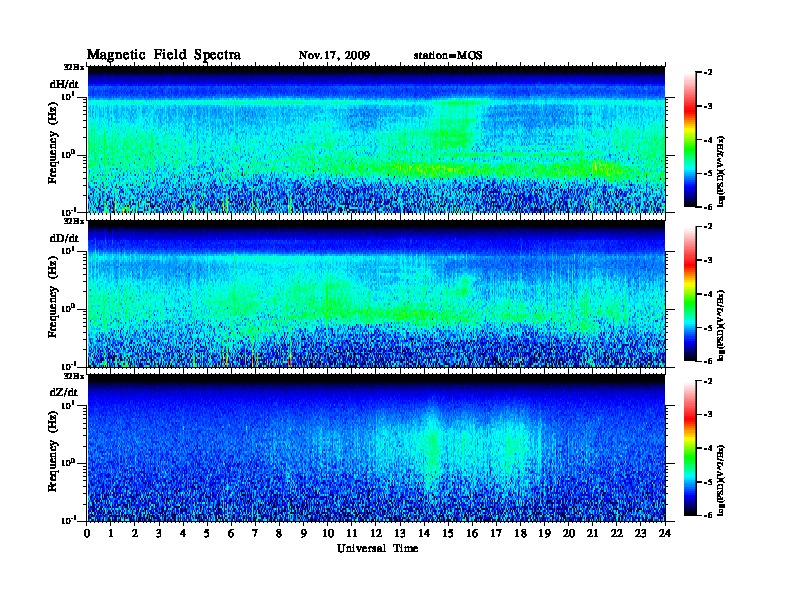Click the hour '22' tick label
Viewport: 792px width, 612px height.
[x=617, y=533]
